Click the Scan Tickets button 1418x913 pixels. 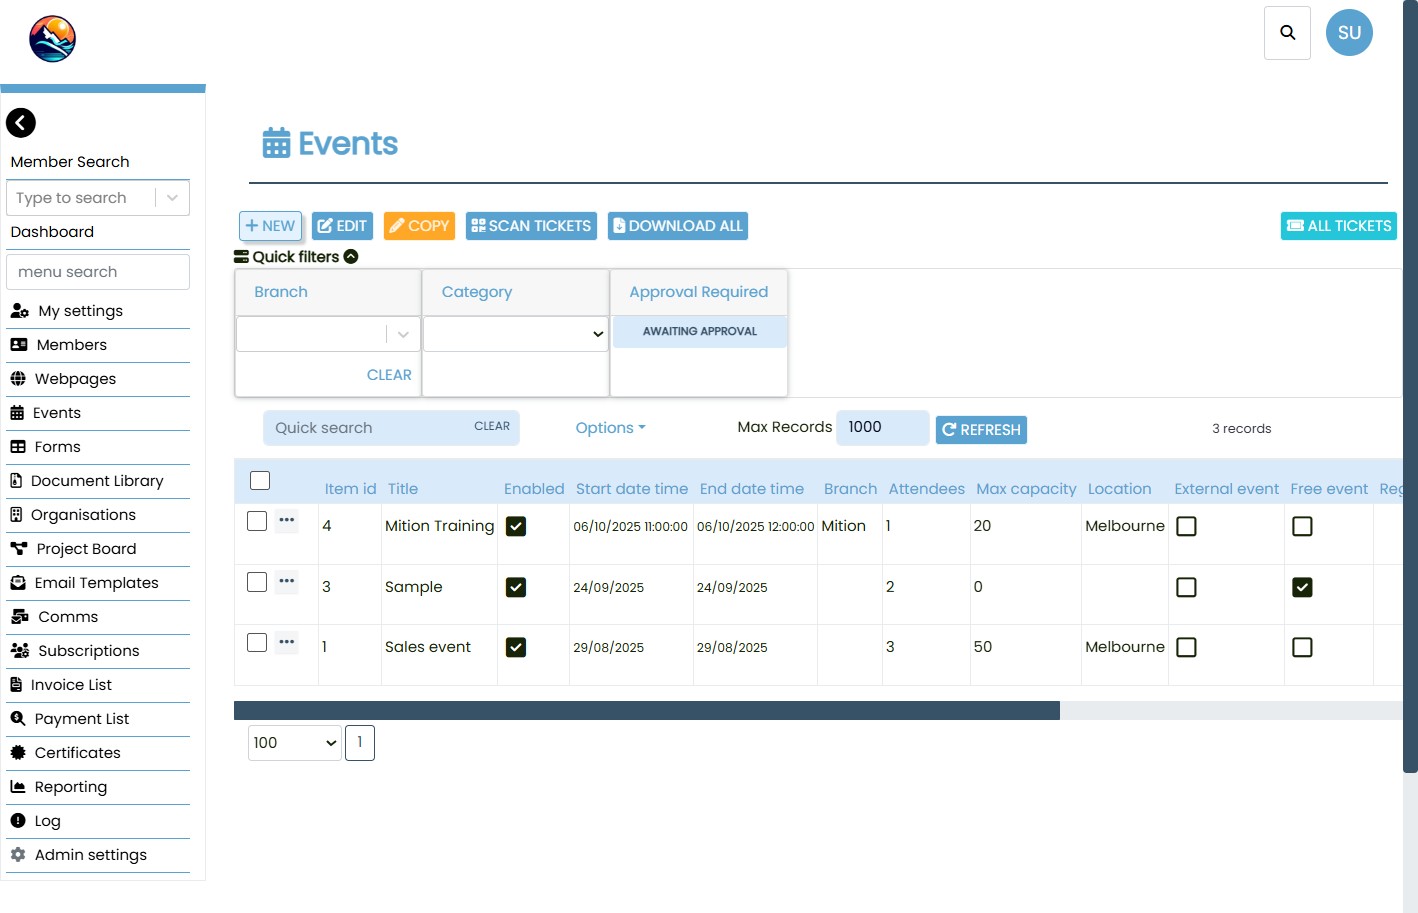[531, 226]
